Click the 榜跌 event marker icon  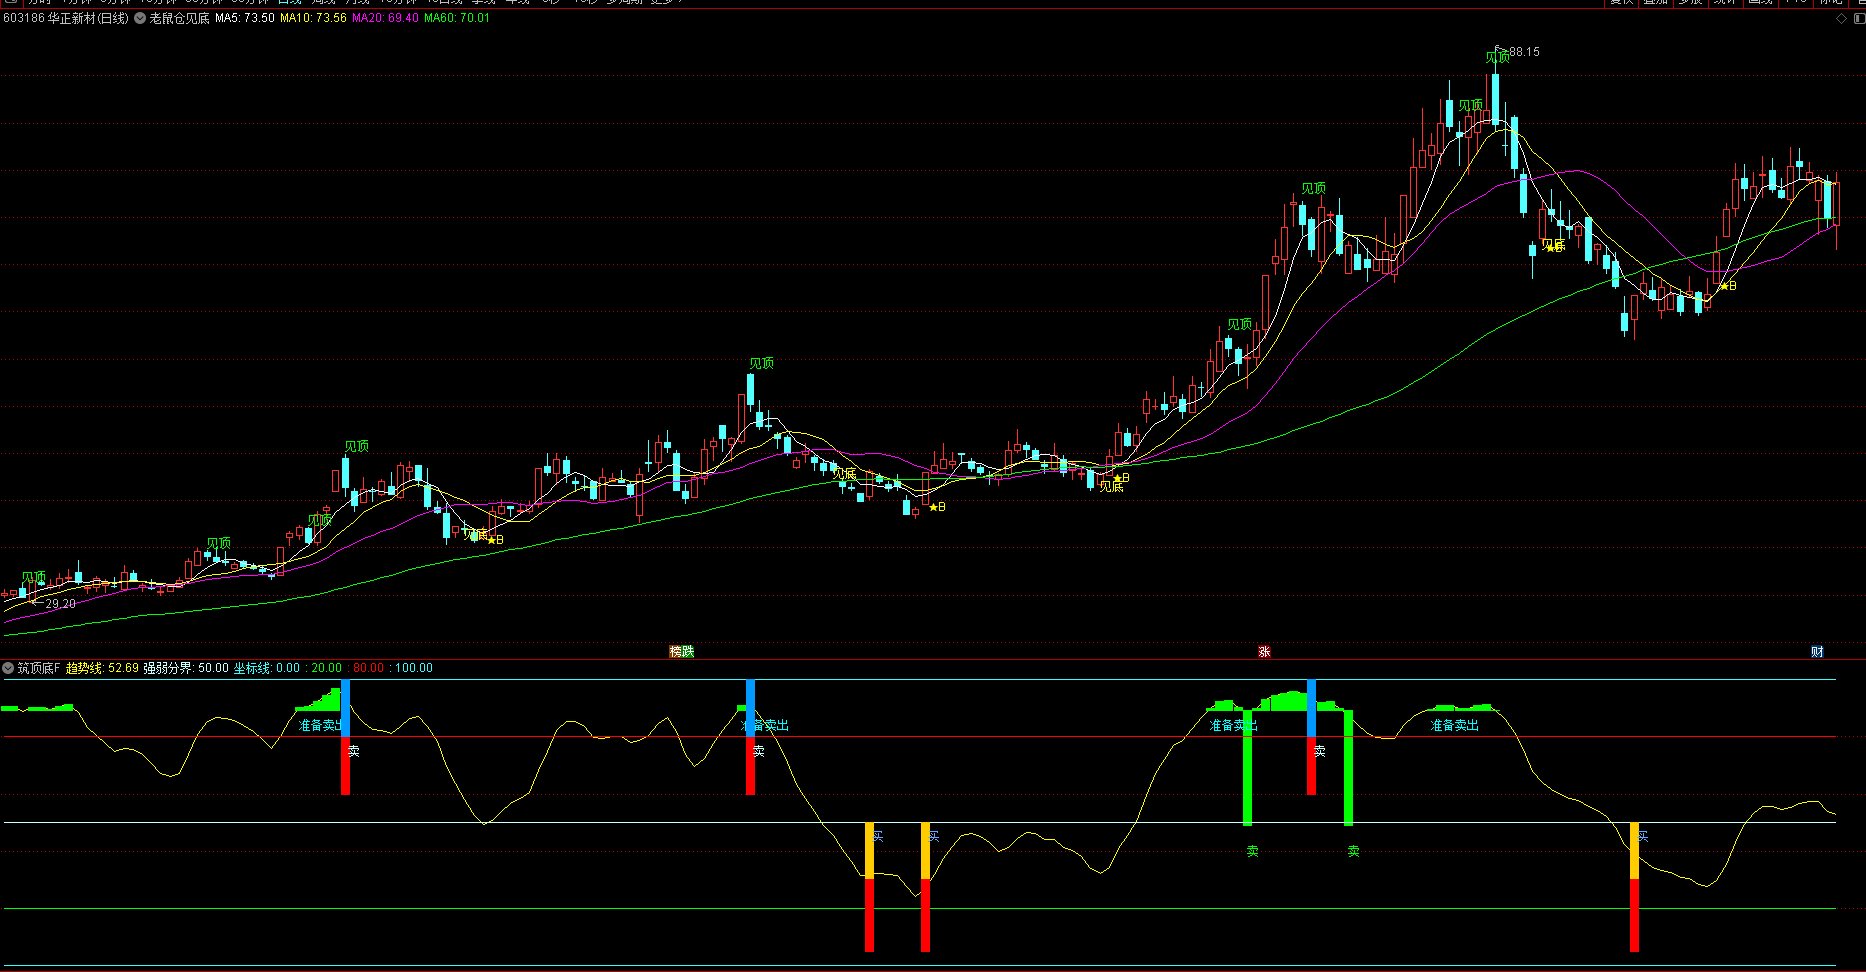pyautogui.click(x=681, y=652)
